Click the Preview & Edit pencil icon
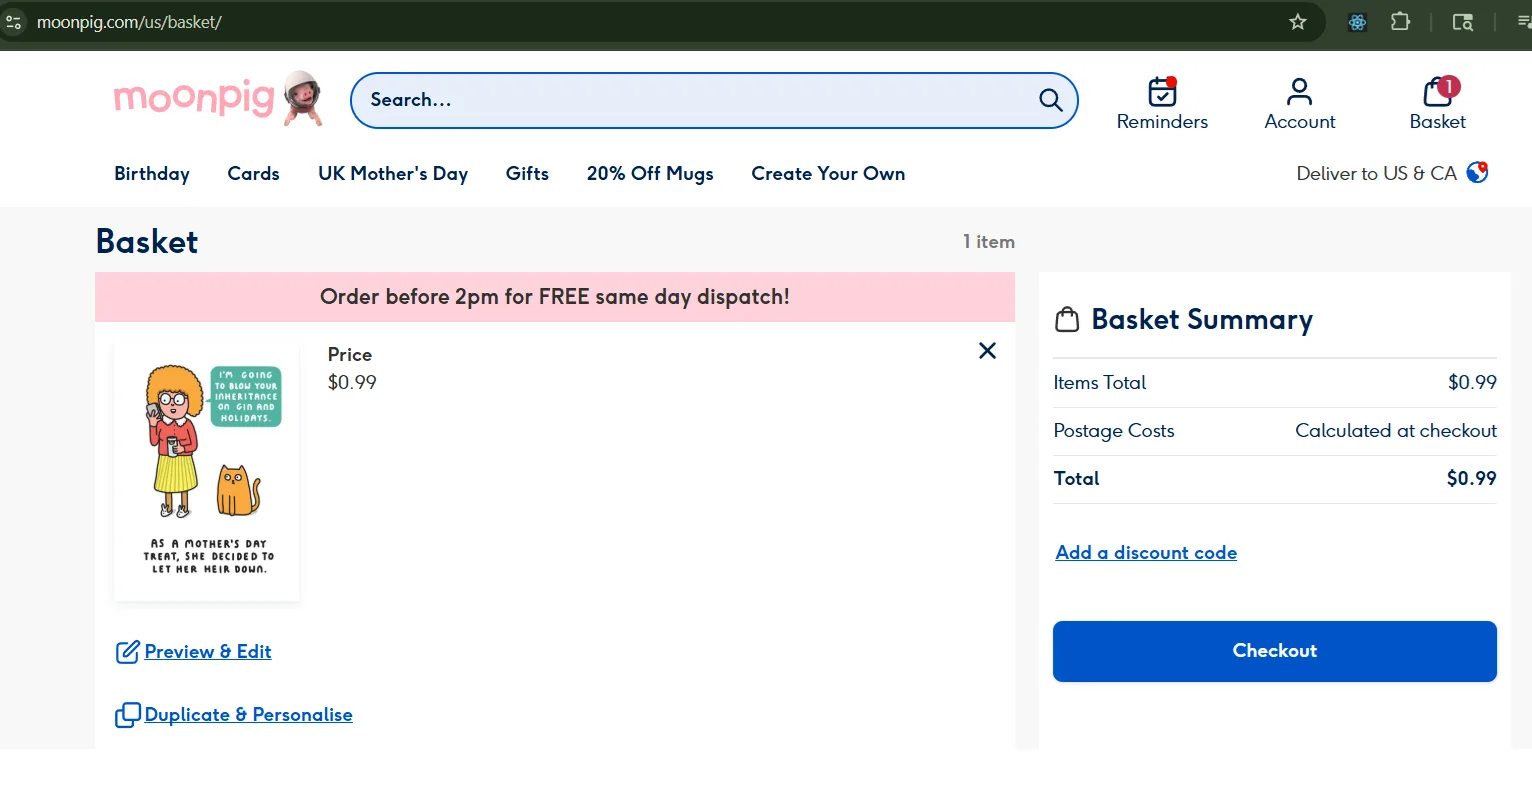 128,652
